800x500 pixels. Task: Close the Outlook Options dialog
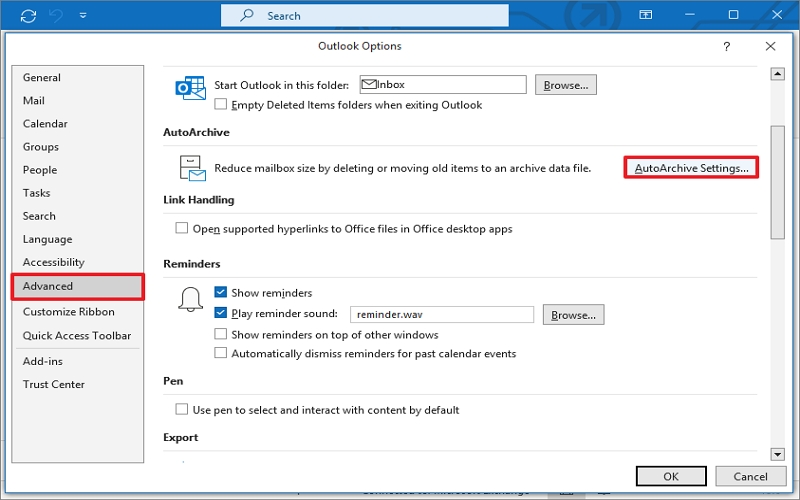pos(770,46)
